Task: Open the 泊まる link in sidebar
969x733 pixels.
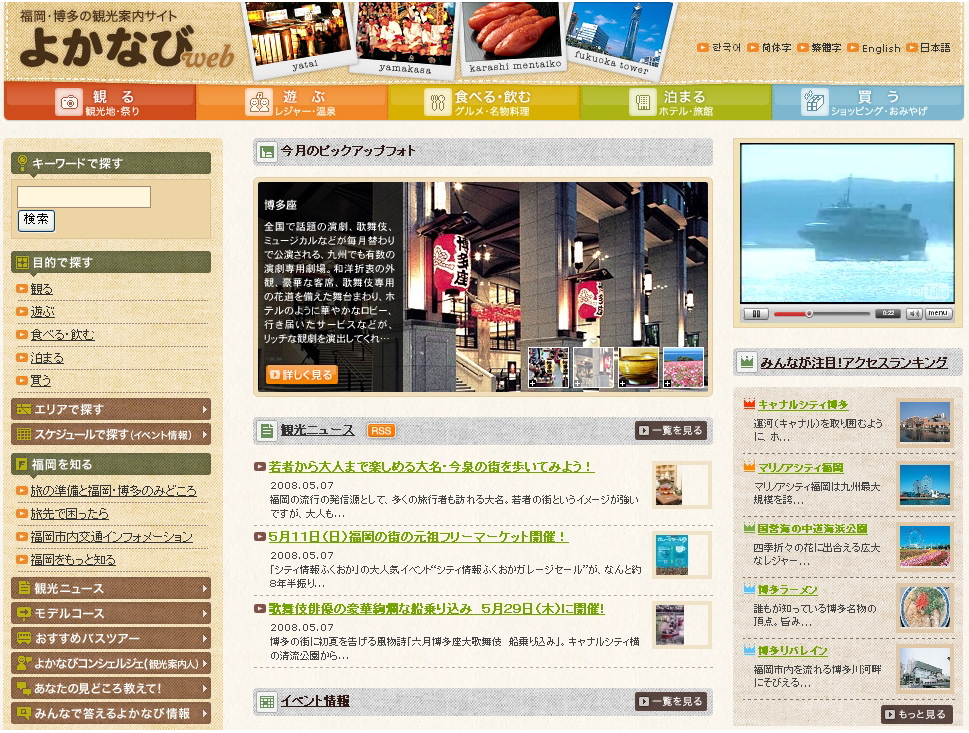Action: tap(47, 358)
